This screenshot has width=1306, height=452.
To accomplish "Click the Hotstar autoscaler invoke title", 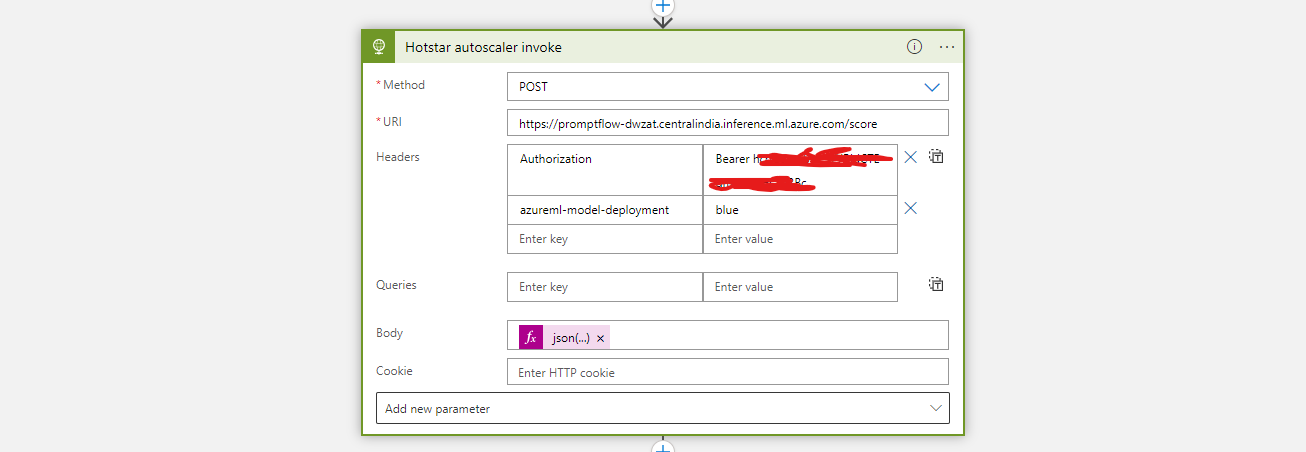I will click(483, 47).
